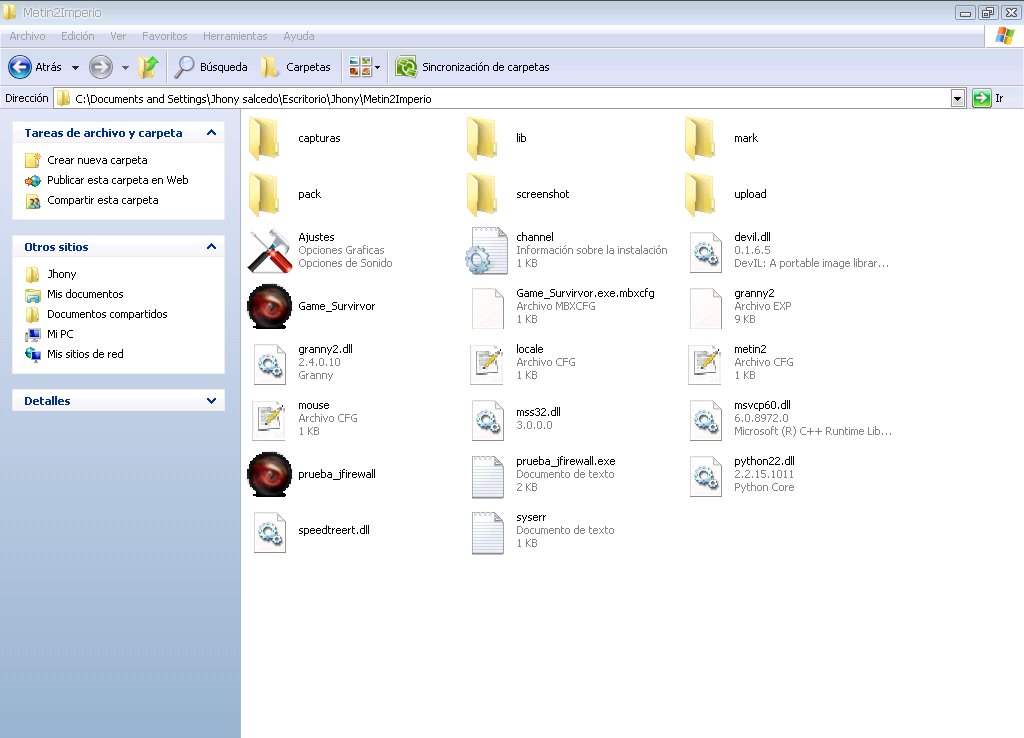Screen dimensions: 1024x738
Task: Select the channel setup info file icon
Action: (x=487, y=251)
